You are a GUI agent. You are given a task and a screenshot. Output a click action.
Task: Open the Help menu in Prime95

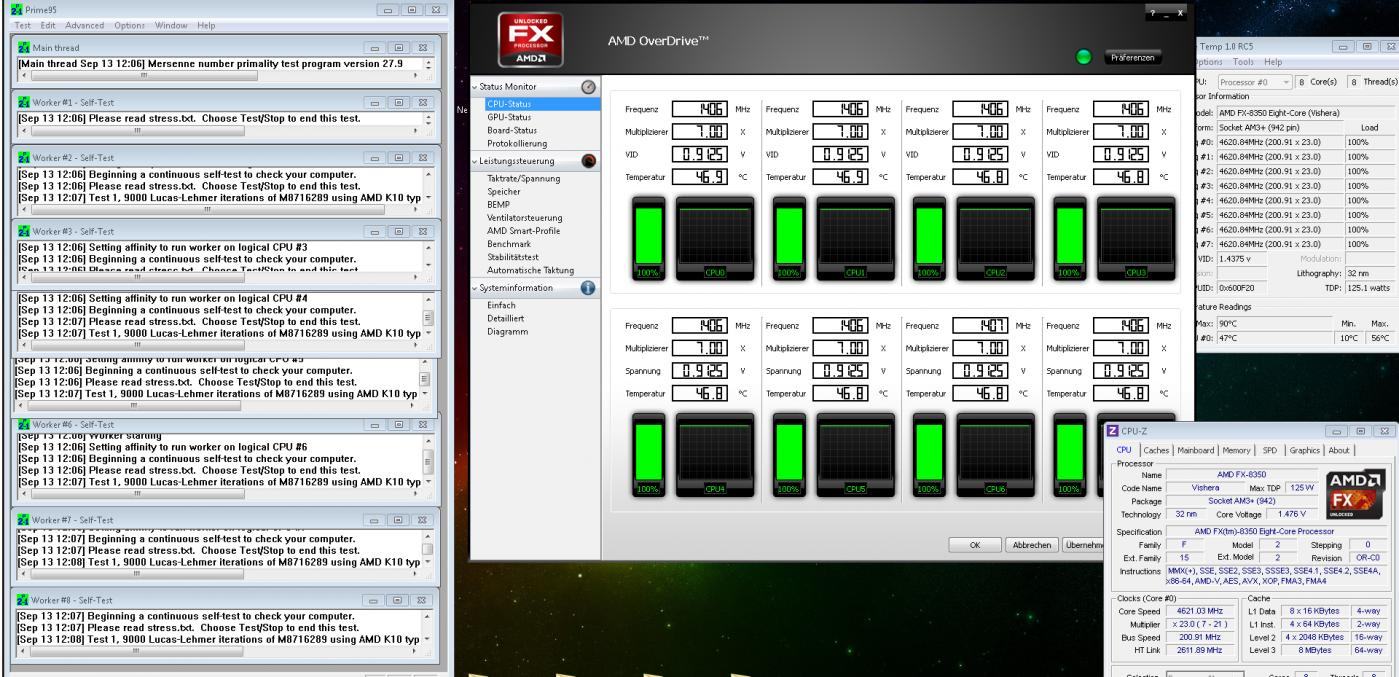[x=206, y=24]
